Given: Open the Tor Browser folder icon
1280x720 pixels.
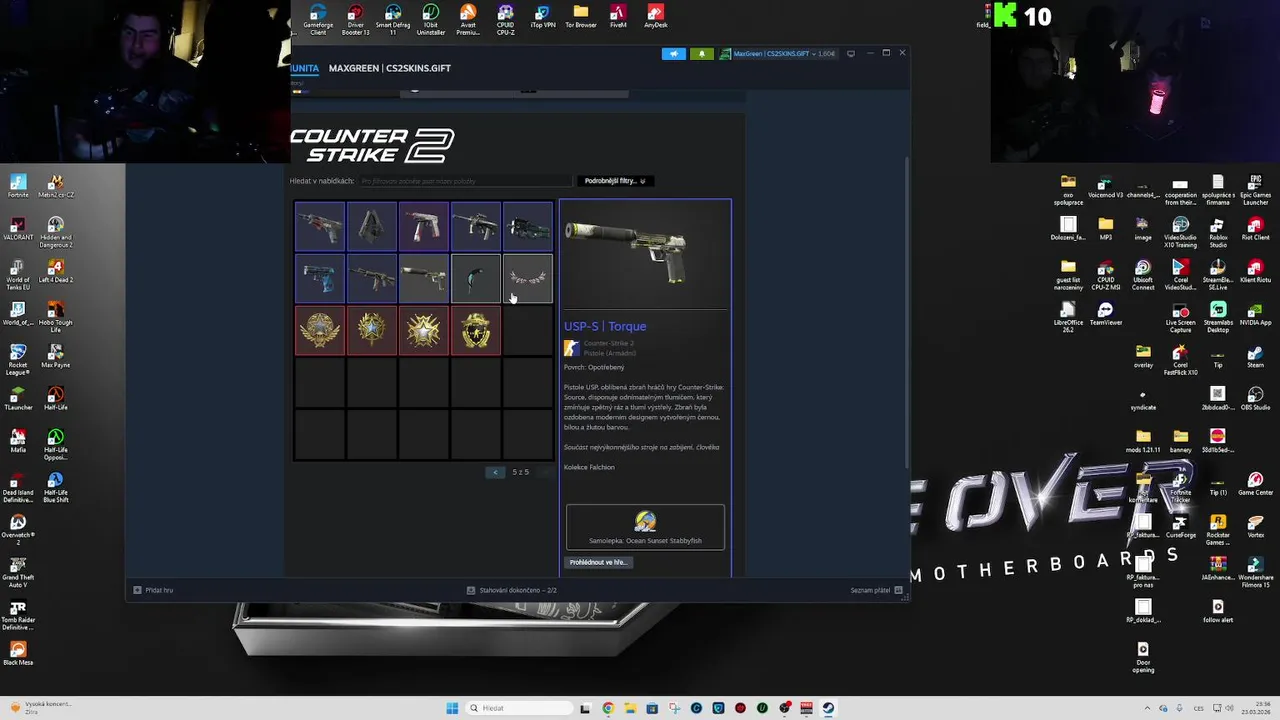Looking at the screenshot, I should pyautogui.click(x=581, y=17).
